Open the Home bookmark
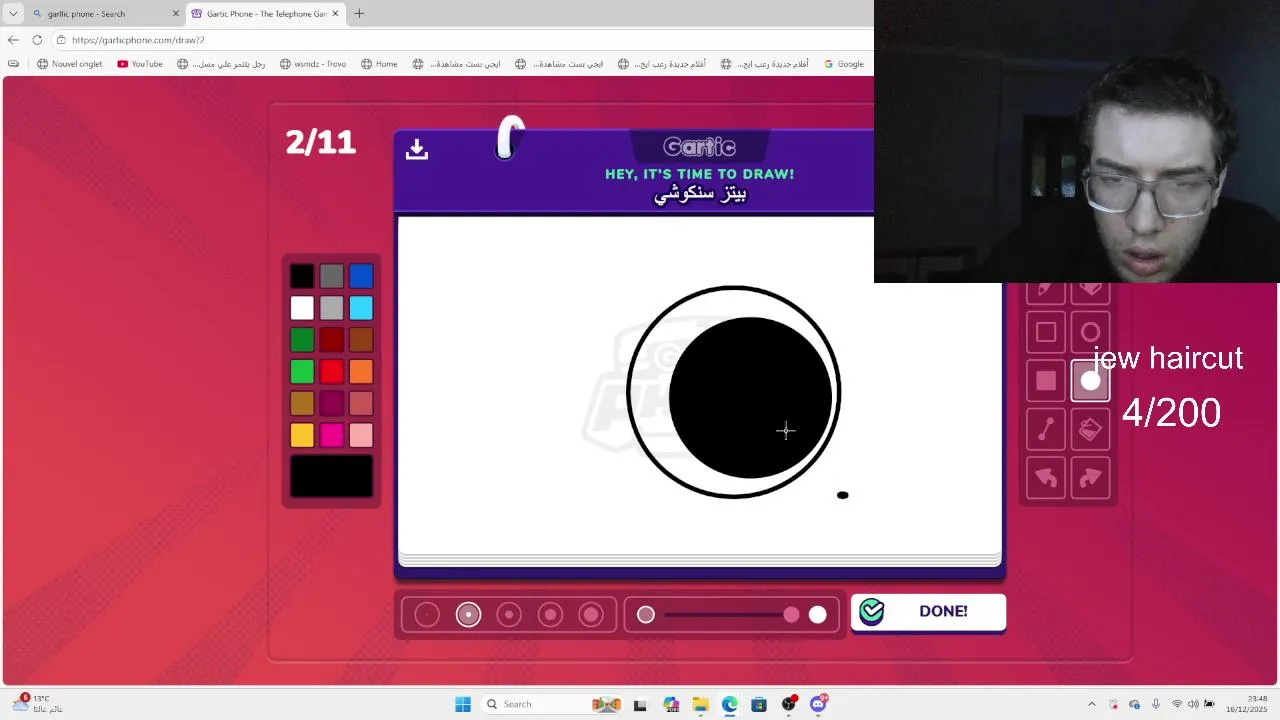The image size is (1280, 720). pyautogui.click(x=379, y=64)
